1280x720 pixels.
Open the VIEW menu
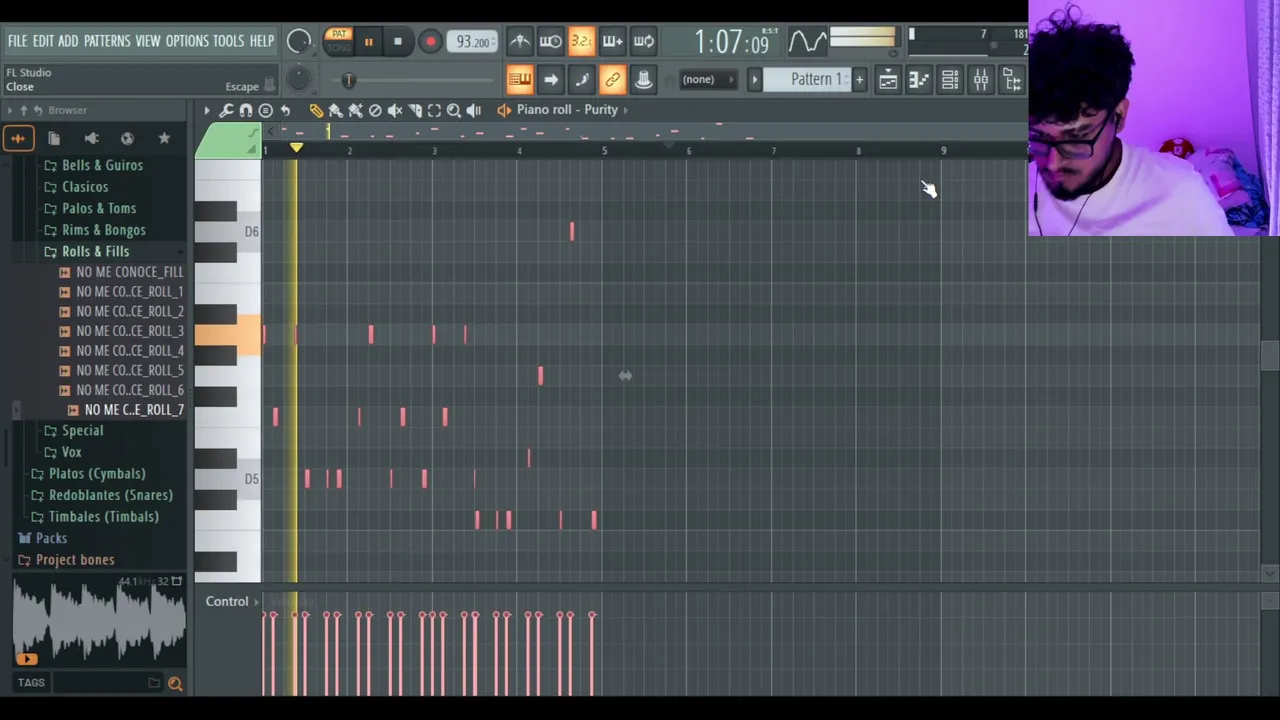(x=148, y=41)
